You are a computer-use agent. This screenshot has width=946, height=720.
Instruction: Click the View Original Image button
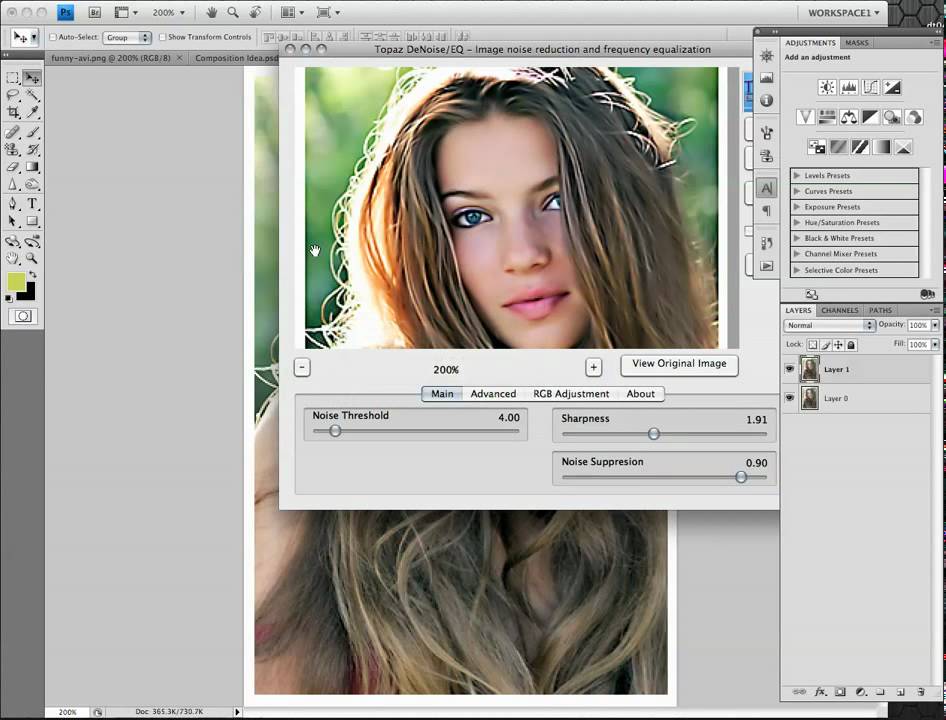pyautogui.click(x=679, y=364)
